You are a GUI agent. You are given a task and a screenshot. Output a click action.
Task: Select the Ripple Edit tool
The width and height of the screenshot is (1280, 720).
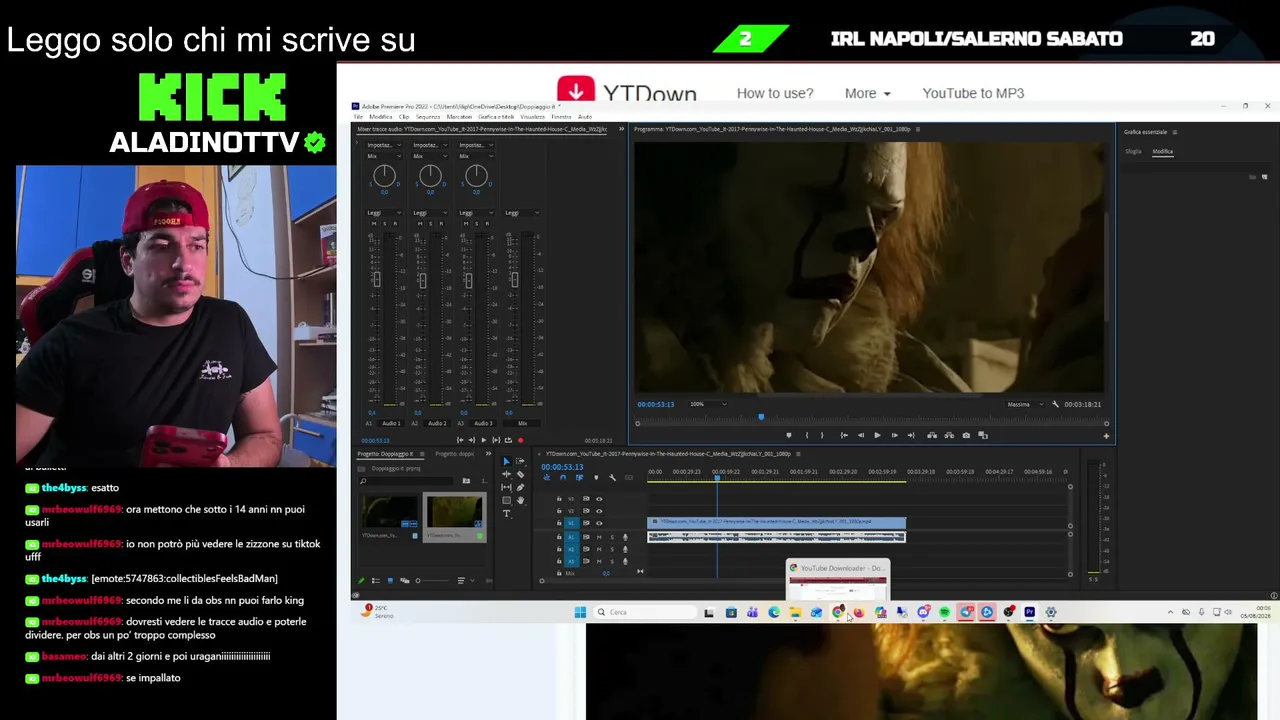pos(506,475)
